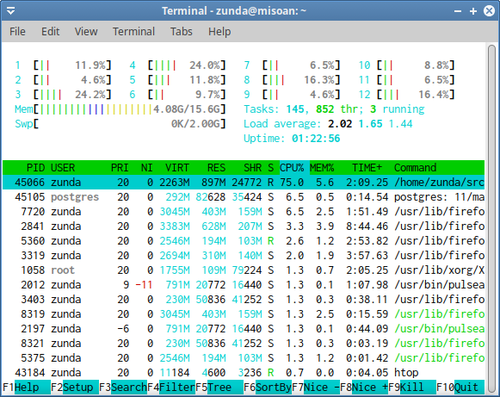Image resolution: width=500 pixels, height=397 pixels.
Task: Sort by the Command column header
Action: 415,168
